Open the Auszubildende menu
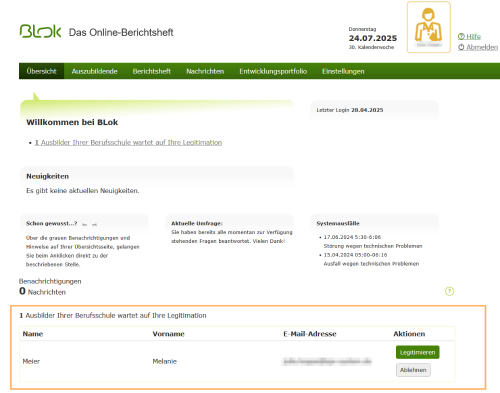This screenshot has height=393, width=500. point(95,71)
